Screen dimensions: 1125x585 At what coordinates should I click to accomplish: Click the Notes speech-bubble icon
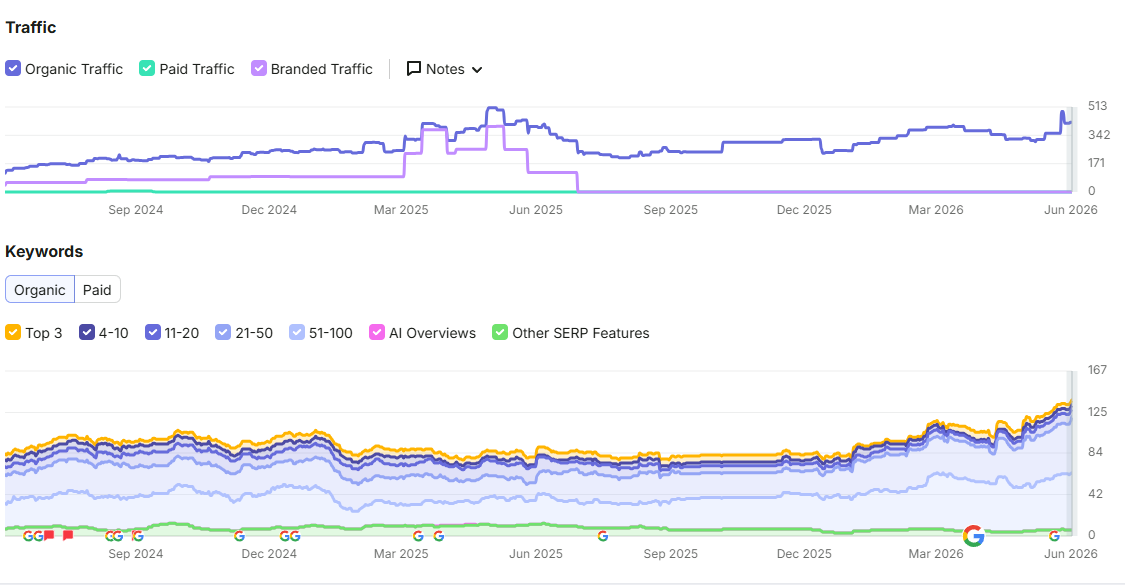pos(413,69)
